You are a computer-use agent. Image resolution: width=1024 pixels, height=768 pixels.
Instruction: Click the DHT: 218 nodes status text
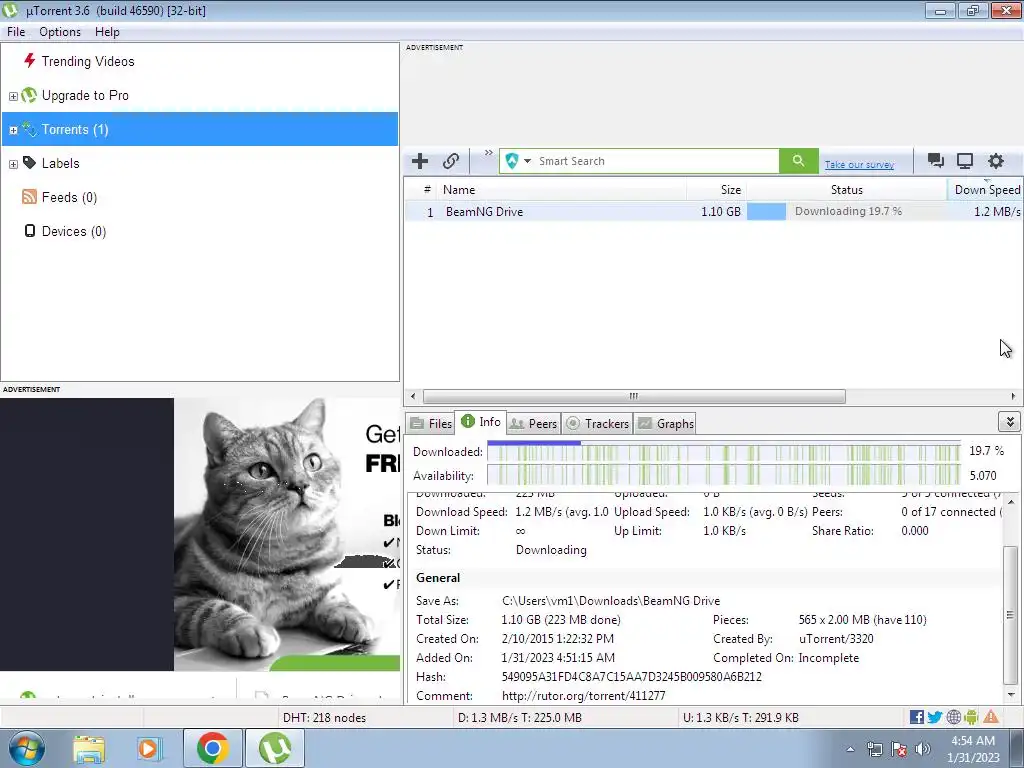click(324, 717)
